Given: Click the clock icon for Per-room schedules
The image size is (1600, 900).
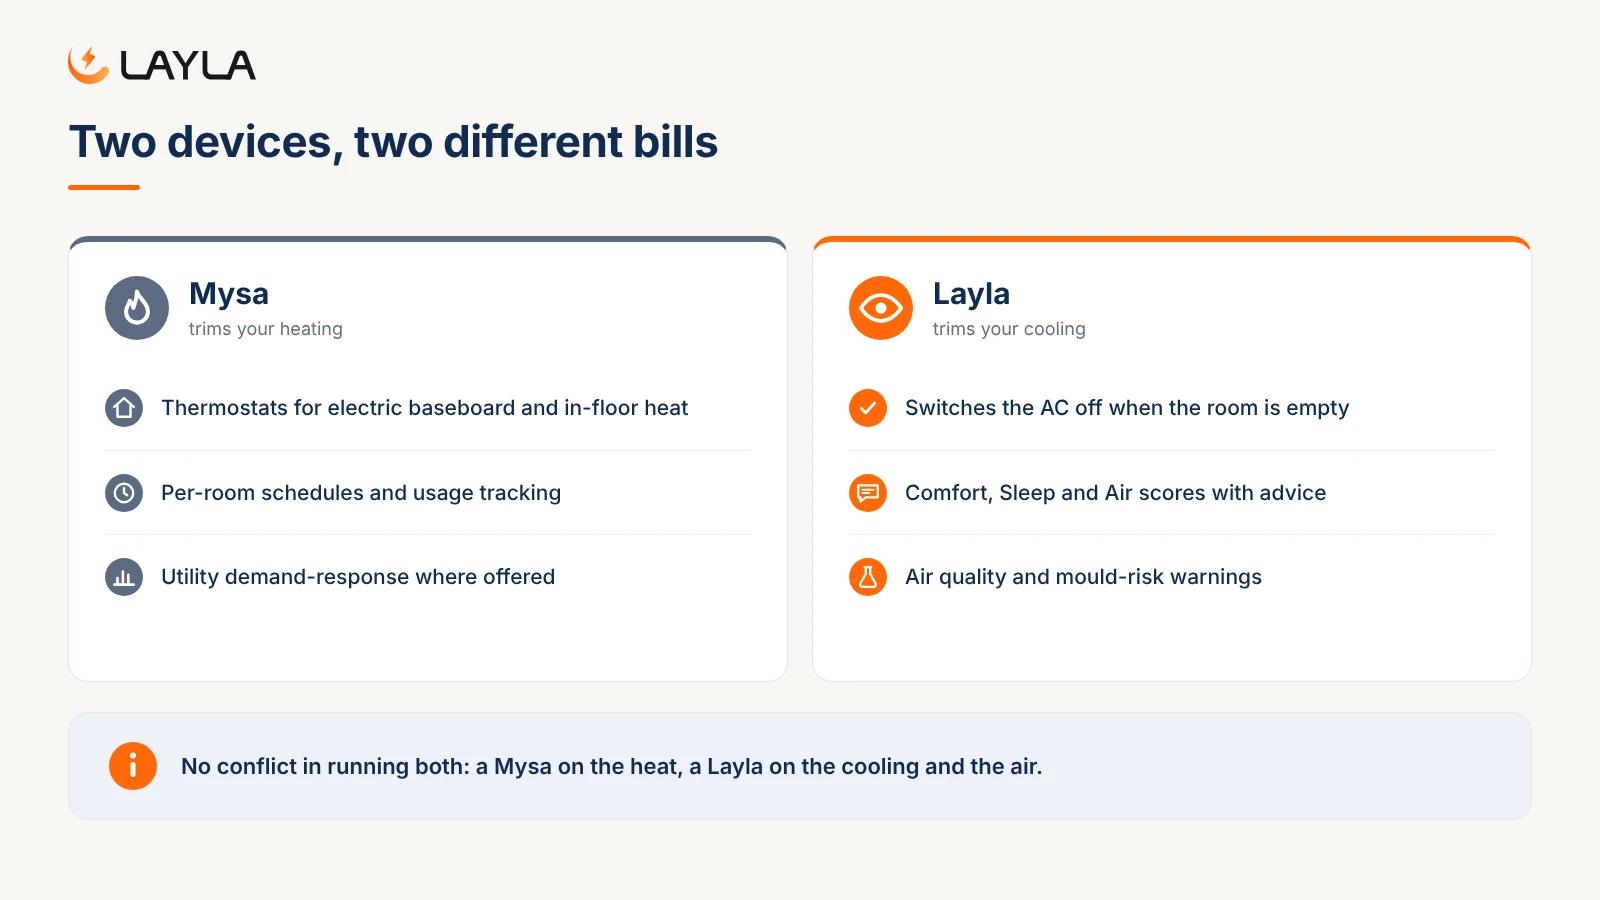Looking at the screenshot, I should [124, 493].
